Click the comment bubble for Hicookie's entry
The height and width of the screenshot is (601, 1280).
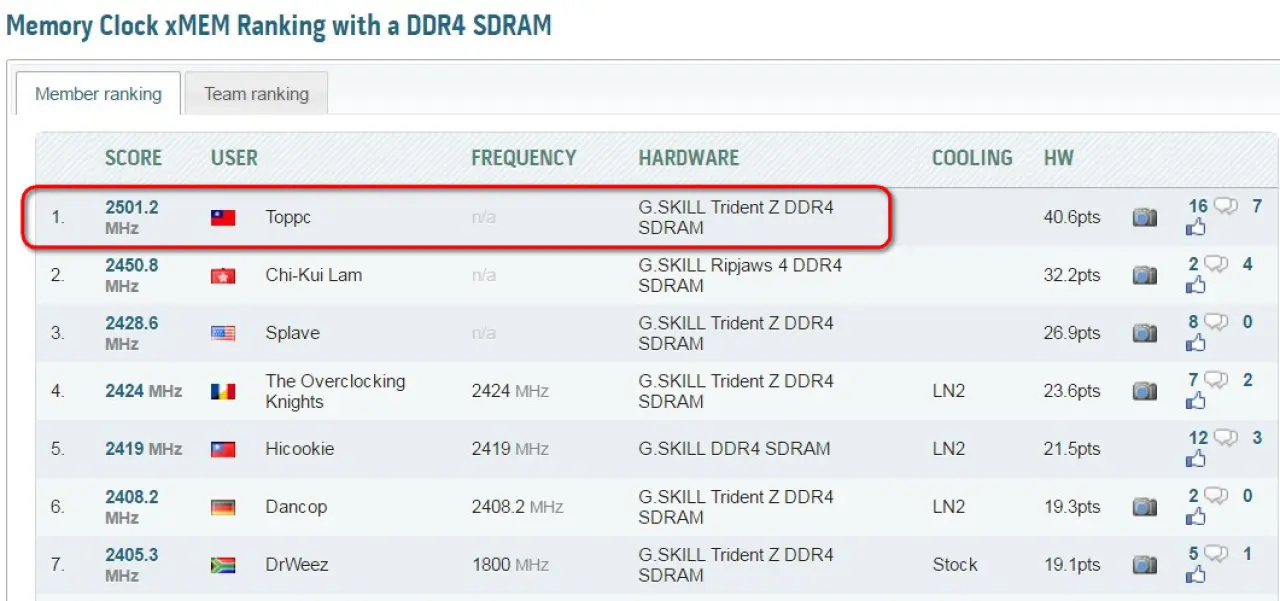(1225, 438)
